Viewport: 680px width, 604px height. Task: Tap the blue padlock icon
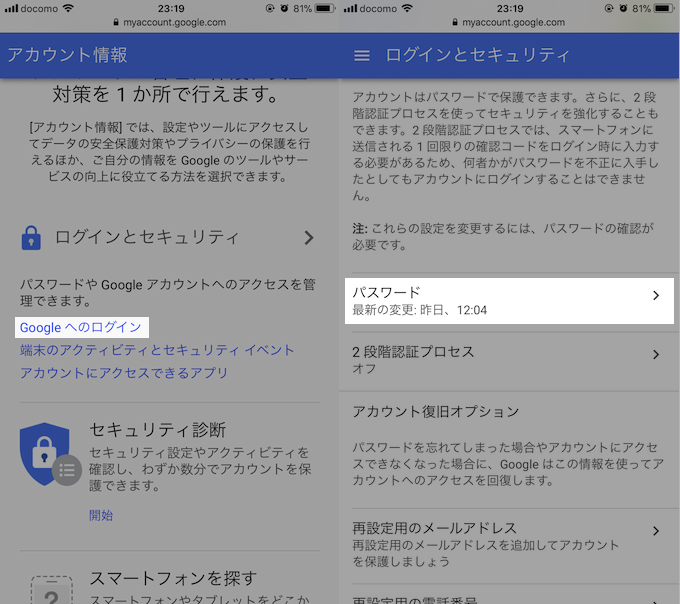click(32, 238)
